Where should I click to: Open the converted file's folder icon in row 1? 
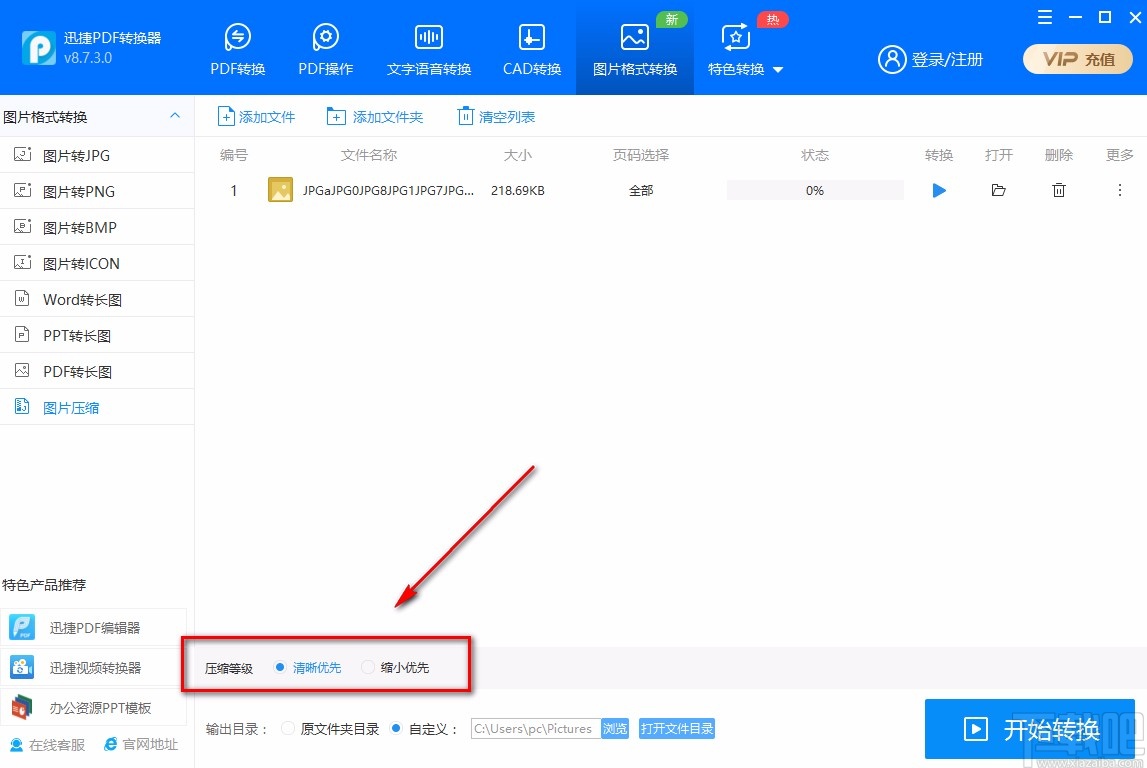click(998, 190)
